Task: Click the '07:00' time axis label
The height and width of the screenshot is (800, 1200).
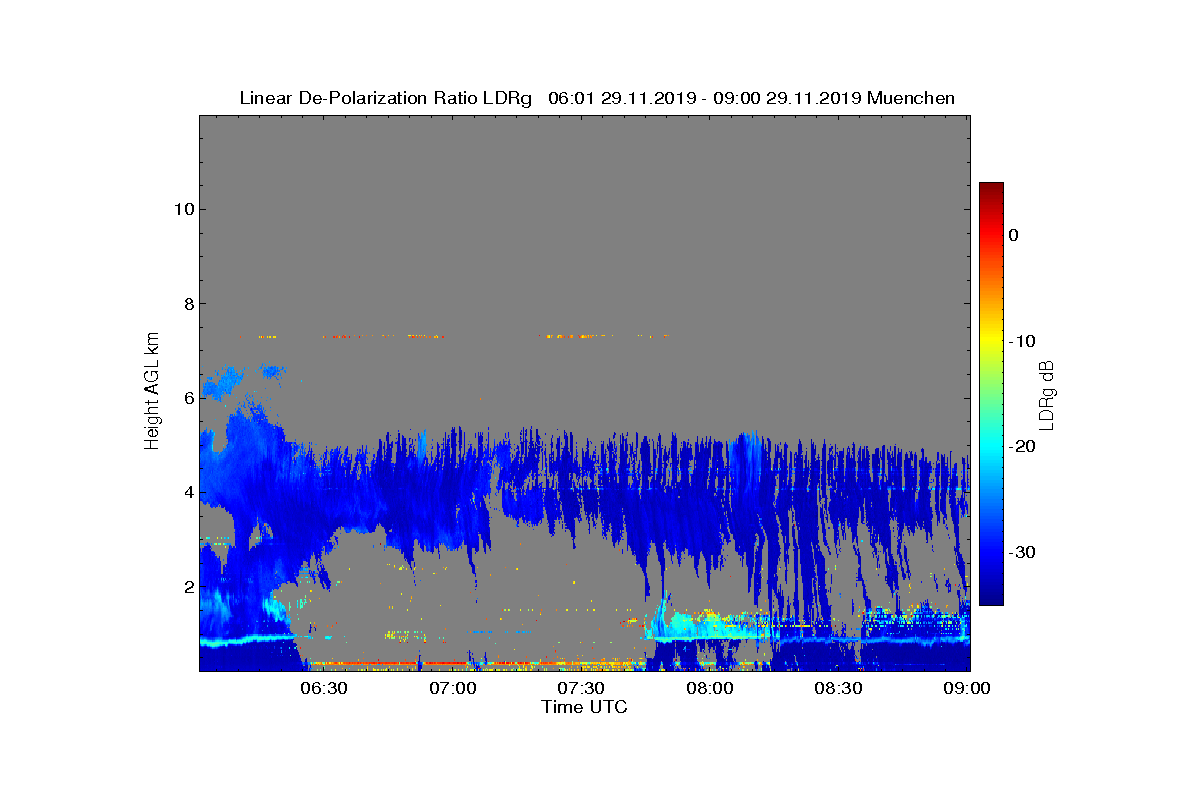Action: 453,689
